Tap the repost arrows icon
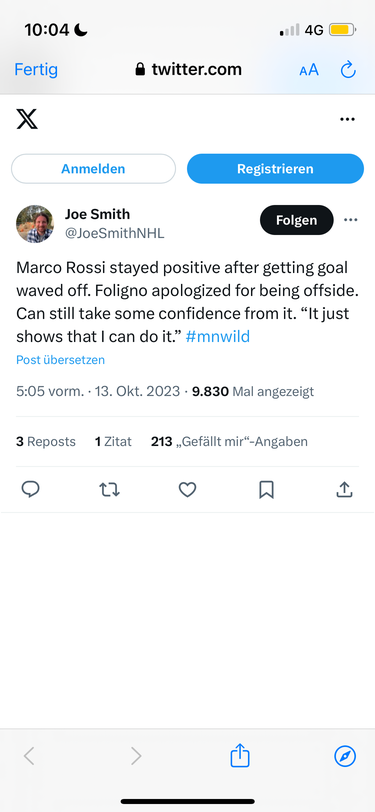375x812 pixels. coord(109,489)
